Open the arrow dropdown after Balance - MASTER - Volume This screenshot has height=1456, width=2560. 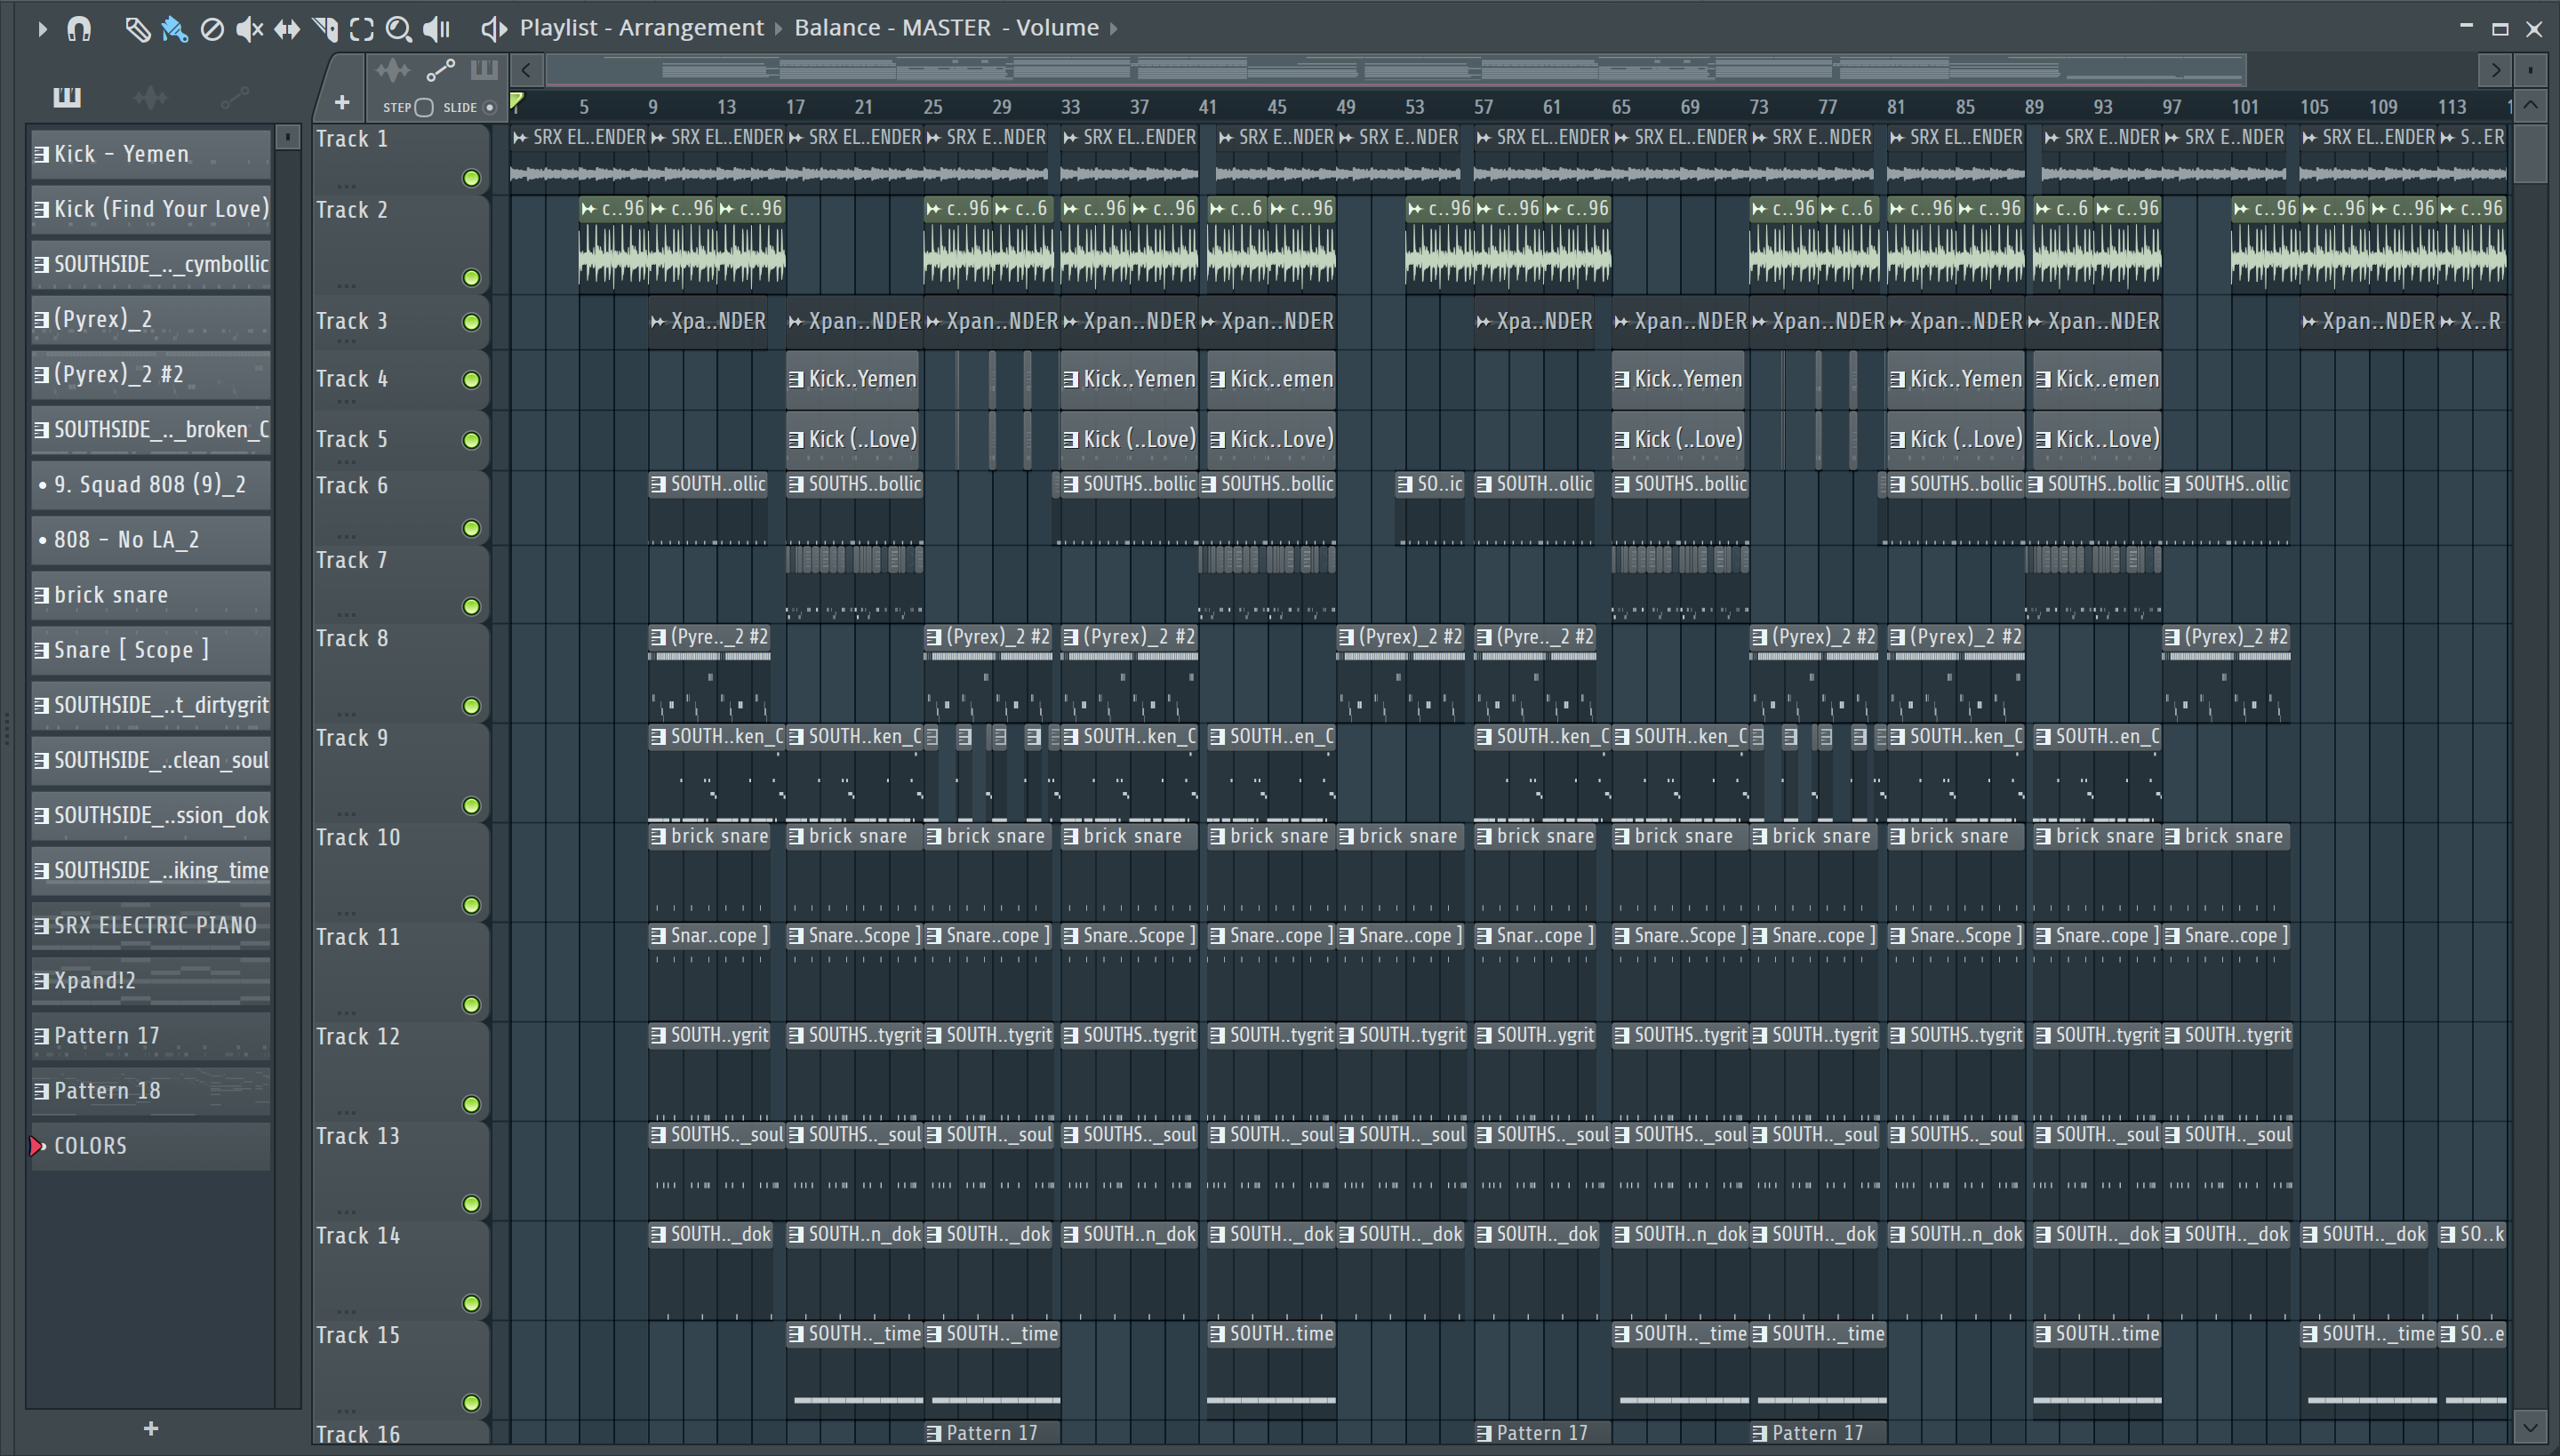click(x=1113, y=29)
